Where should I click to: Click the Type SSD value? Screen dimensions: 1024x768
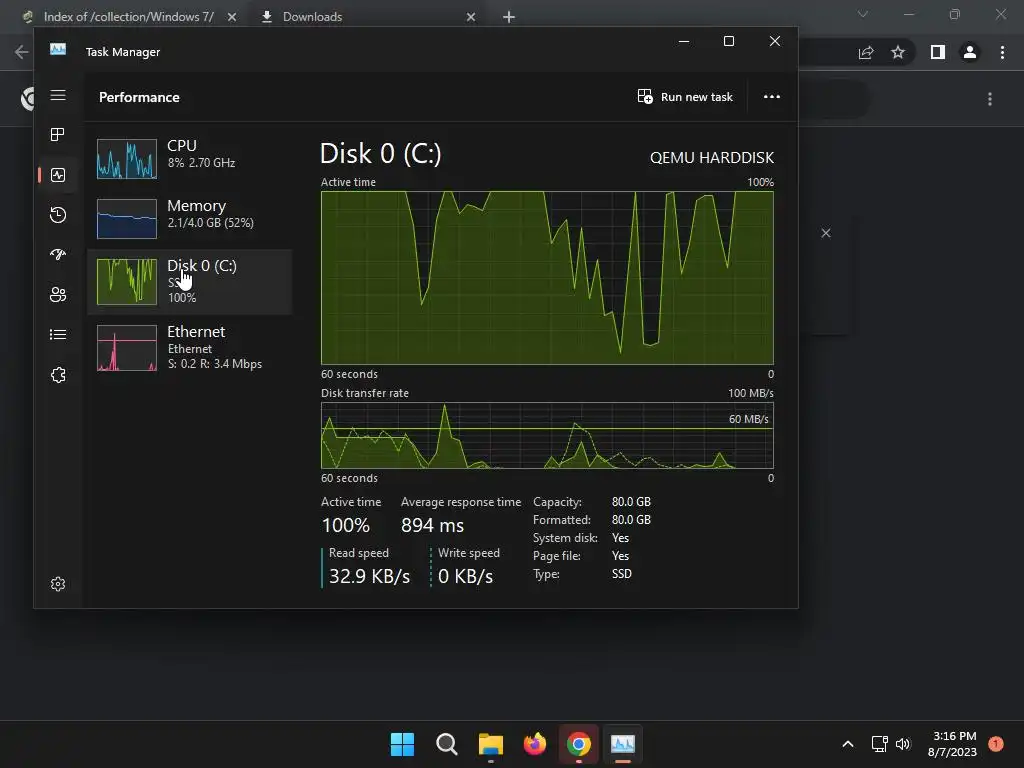tap(622, 573)
